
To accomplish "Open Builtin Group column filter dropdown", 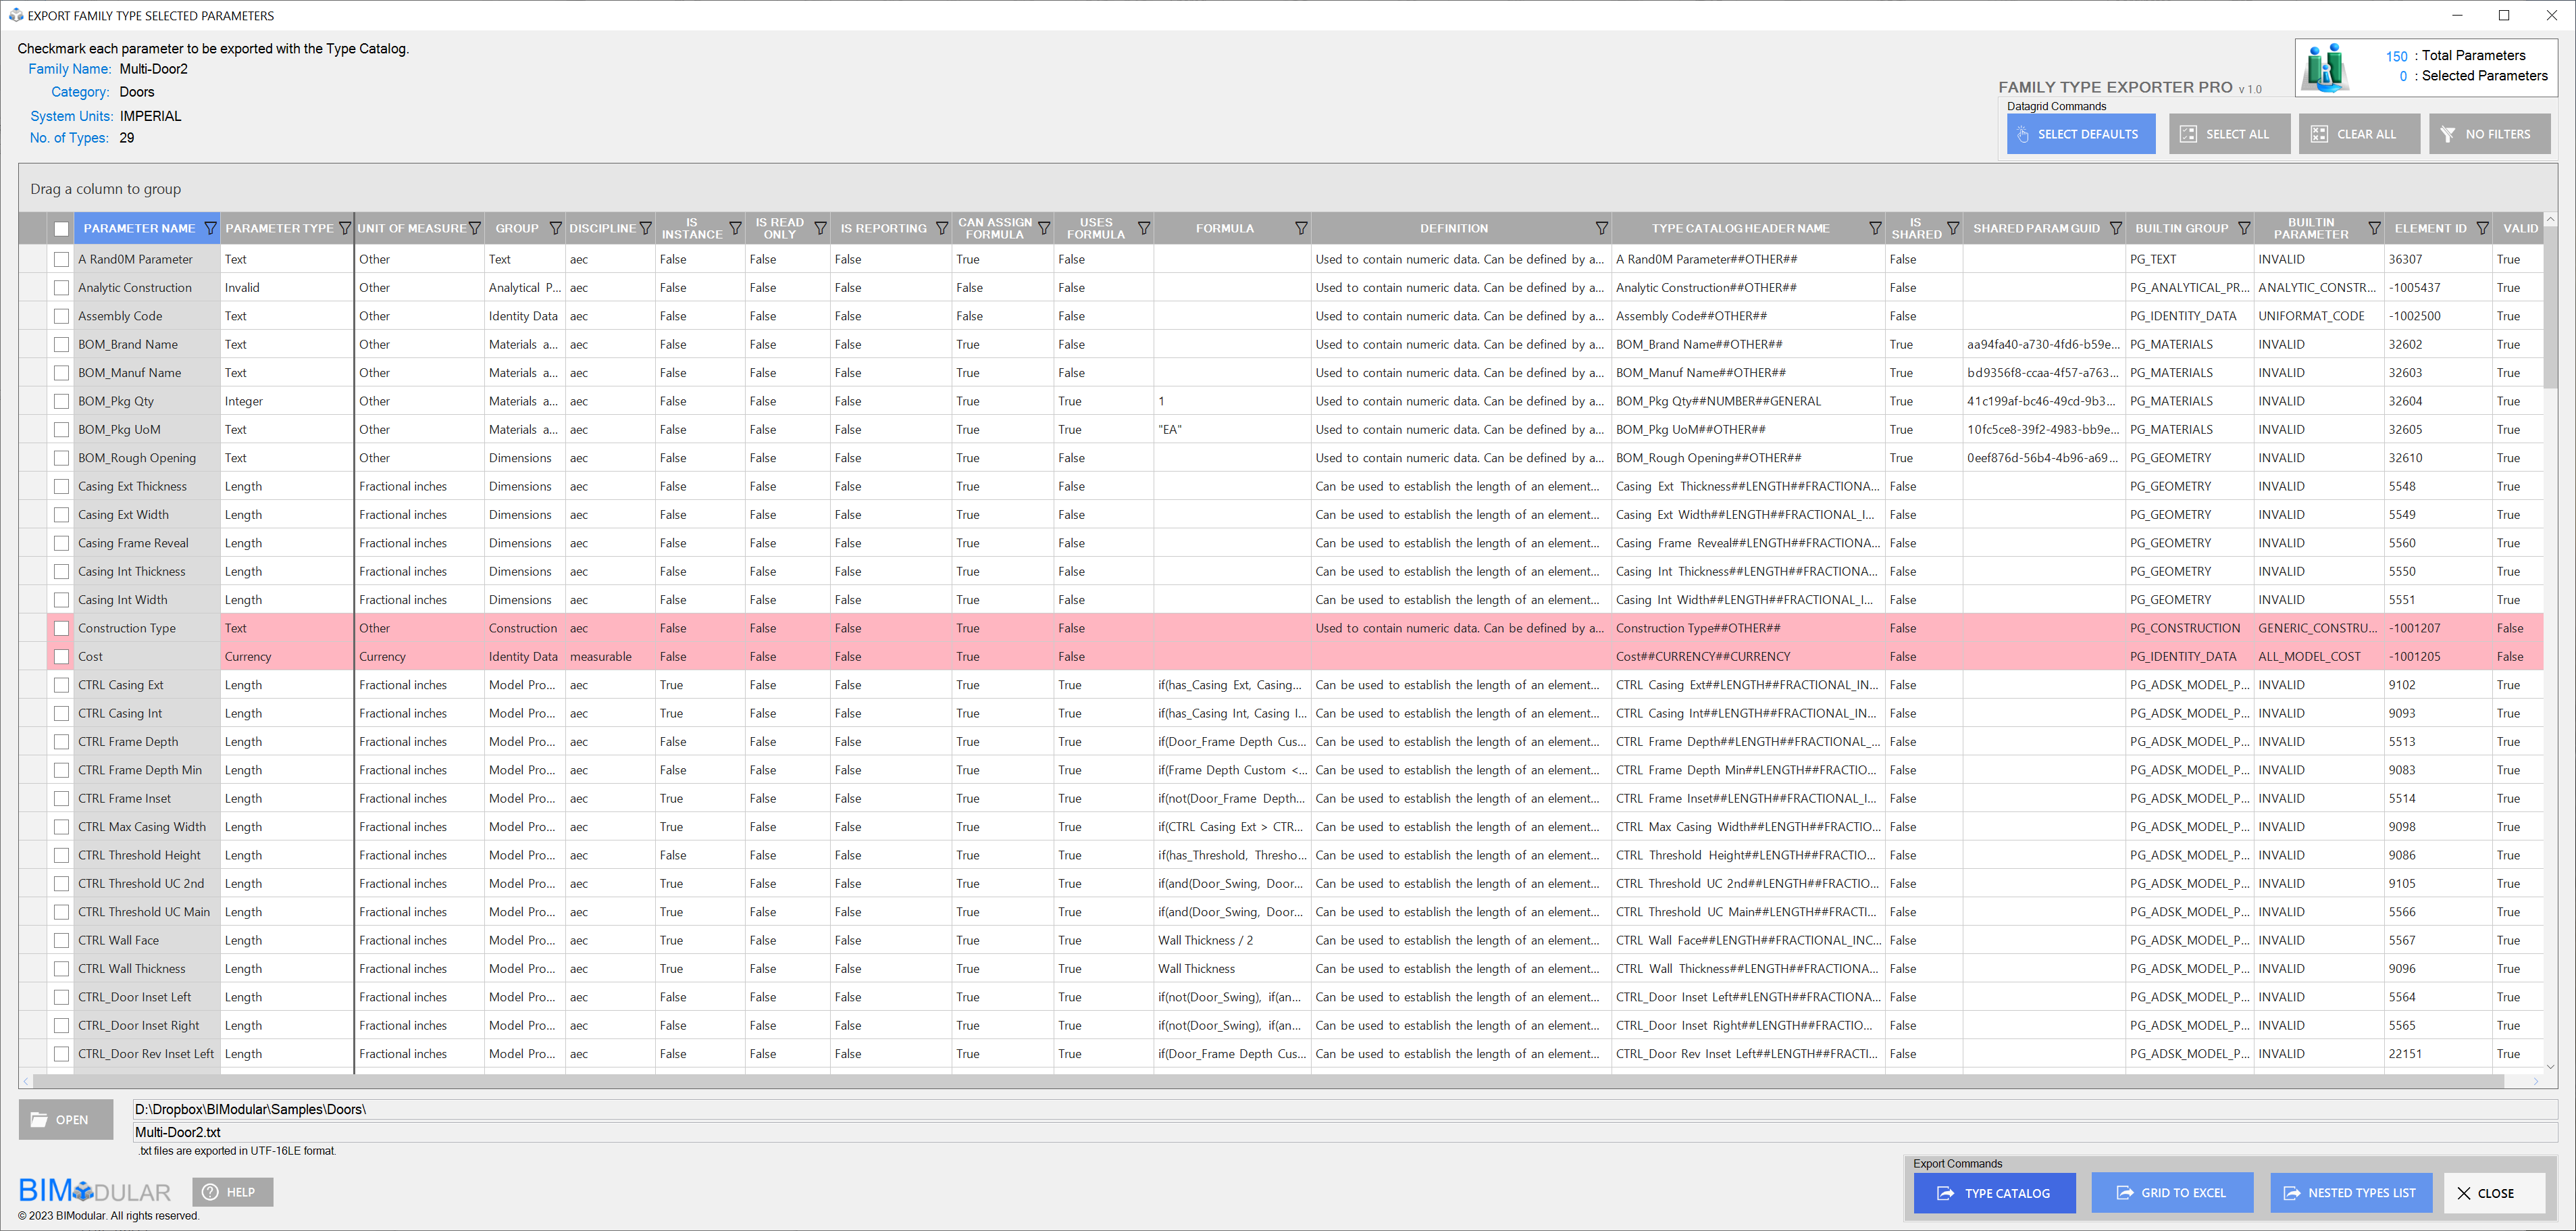I will click(2244, 228).
